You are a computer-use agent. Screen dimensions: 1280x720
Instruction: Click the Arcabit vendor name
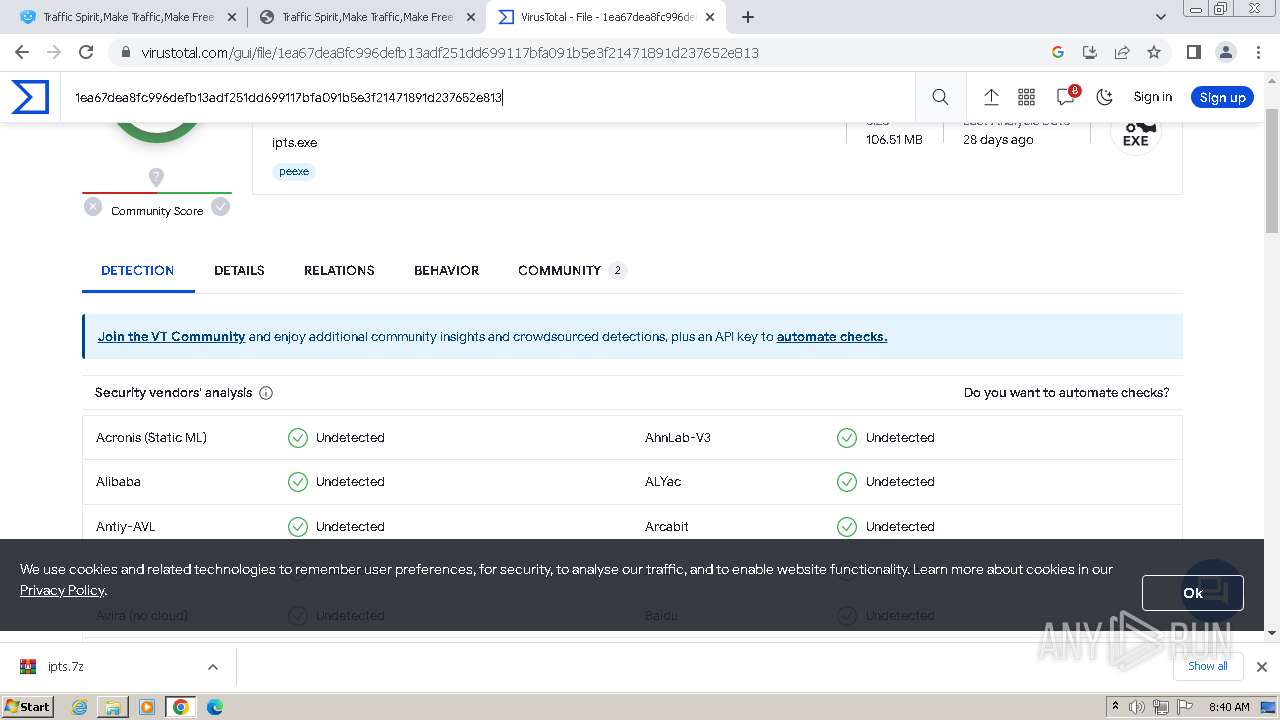[667, 527]
